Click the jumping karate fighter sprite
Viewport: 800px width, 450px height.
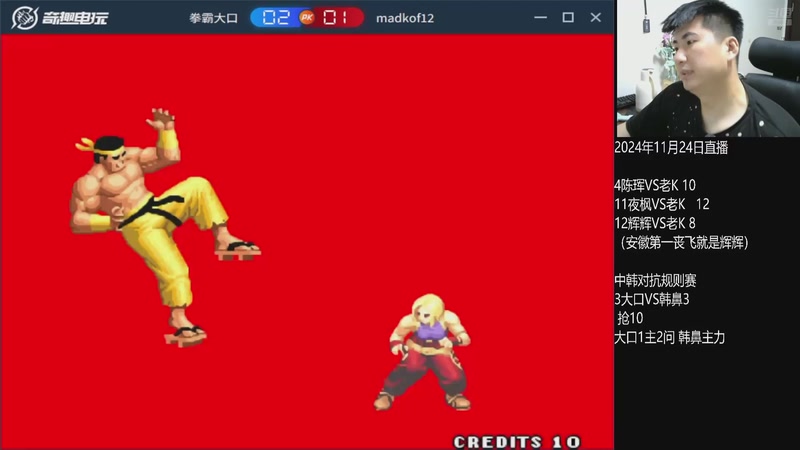(x=164, y=228)
